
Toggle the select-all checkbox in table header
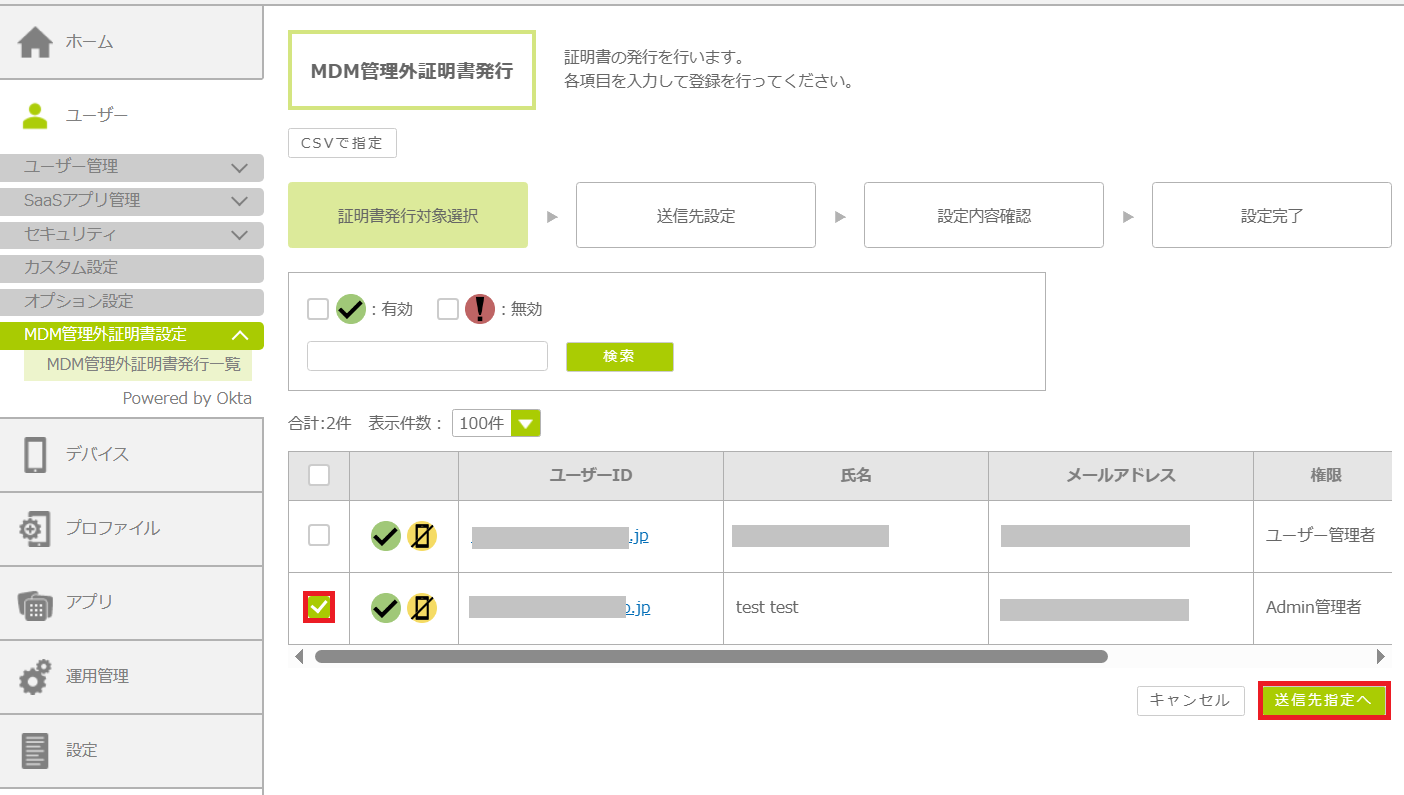(x=319, y=475)
